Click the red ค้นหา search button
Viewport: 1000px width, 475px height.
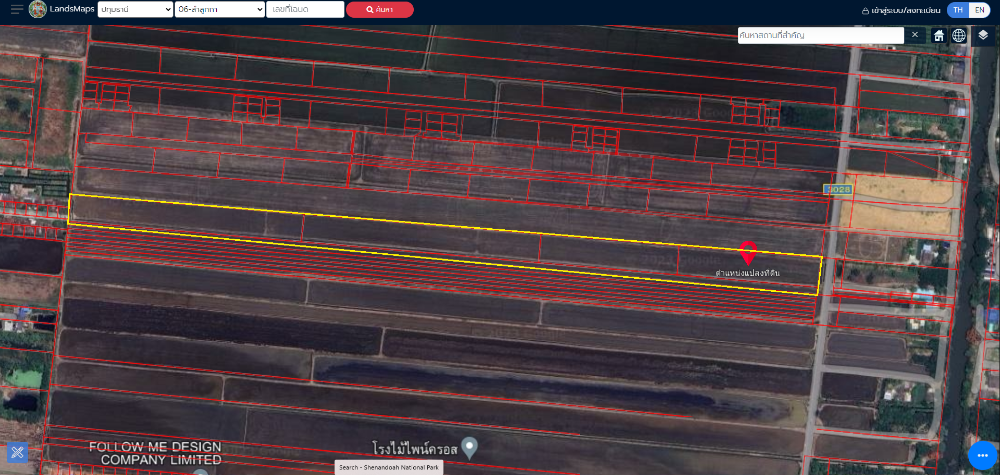379,10
